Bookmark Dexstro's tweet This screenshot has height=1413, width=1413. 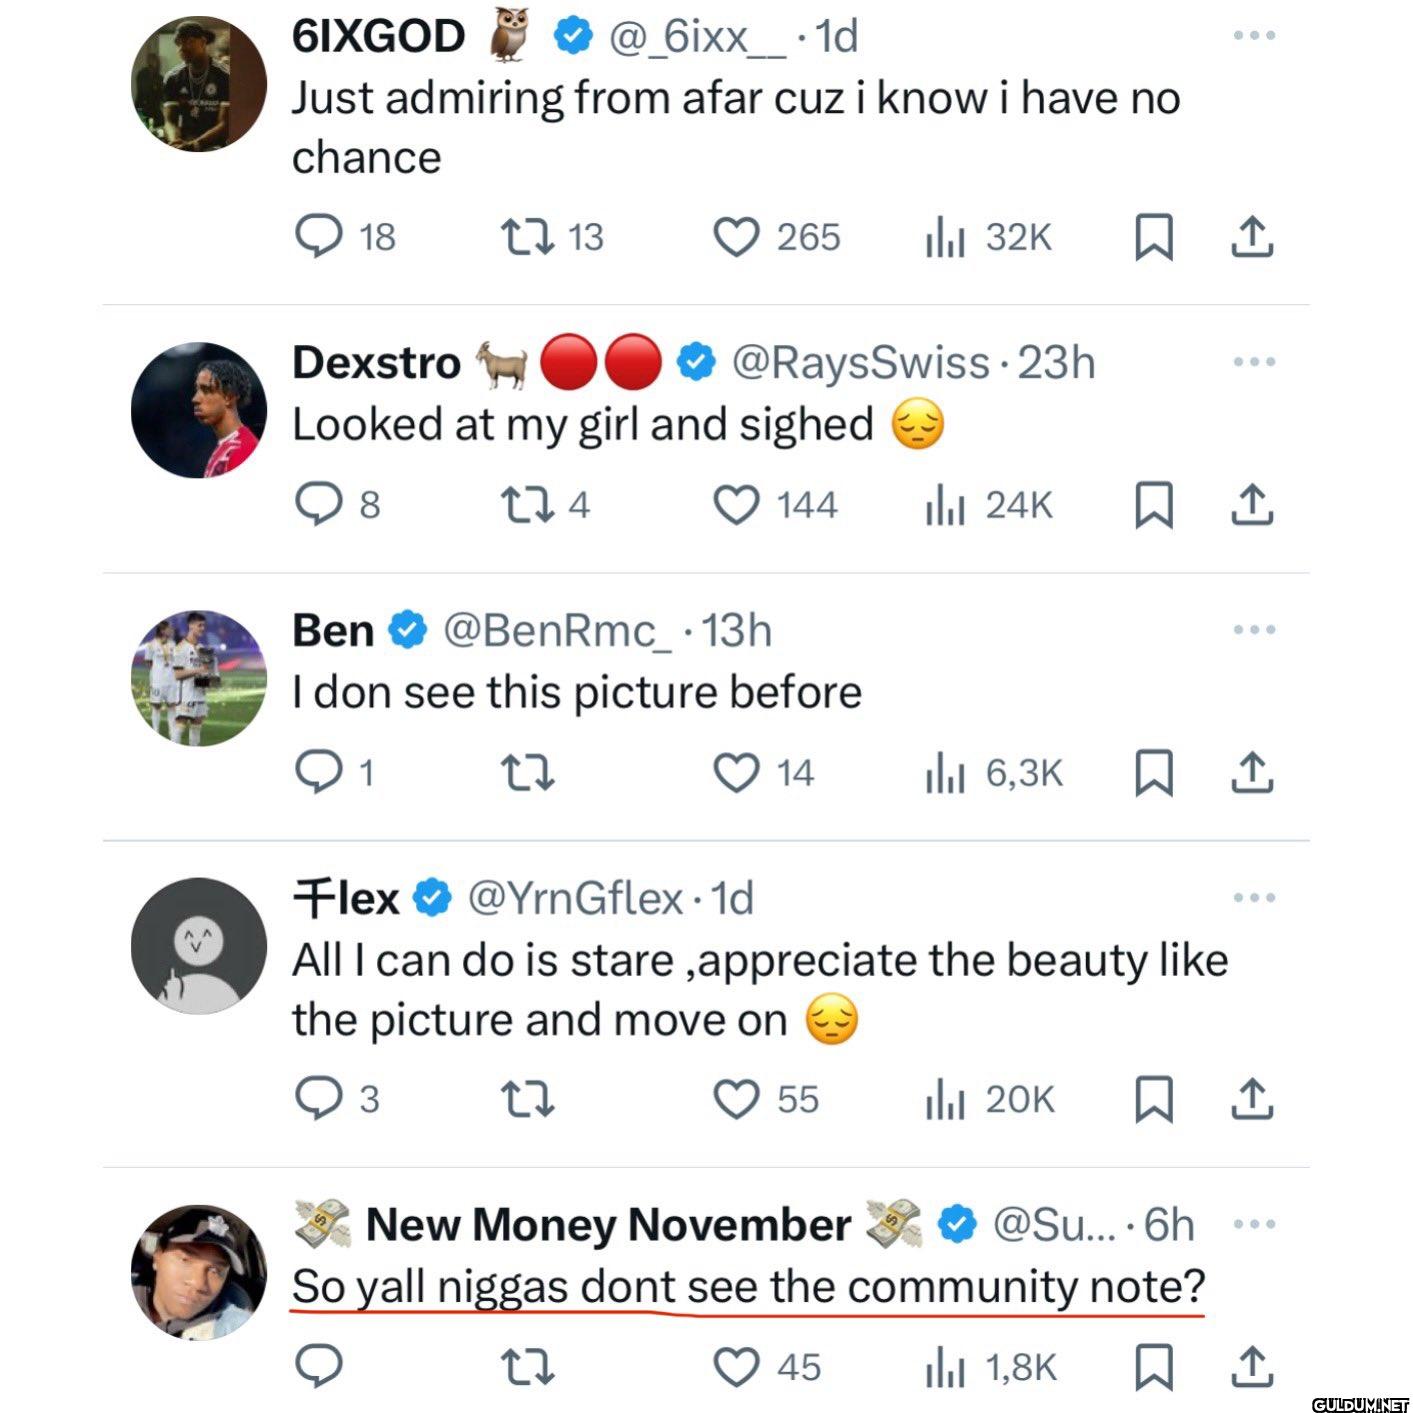1153,504
